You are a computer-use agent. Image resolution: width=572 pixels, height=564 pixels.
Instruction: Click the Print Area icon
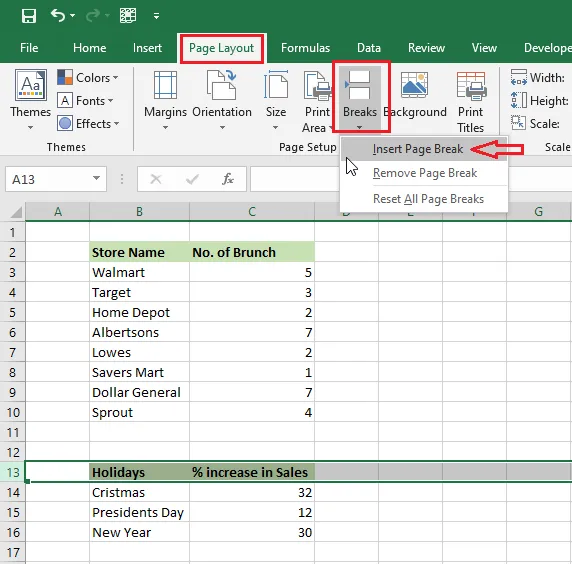tap(317, 86)
